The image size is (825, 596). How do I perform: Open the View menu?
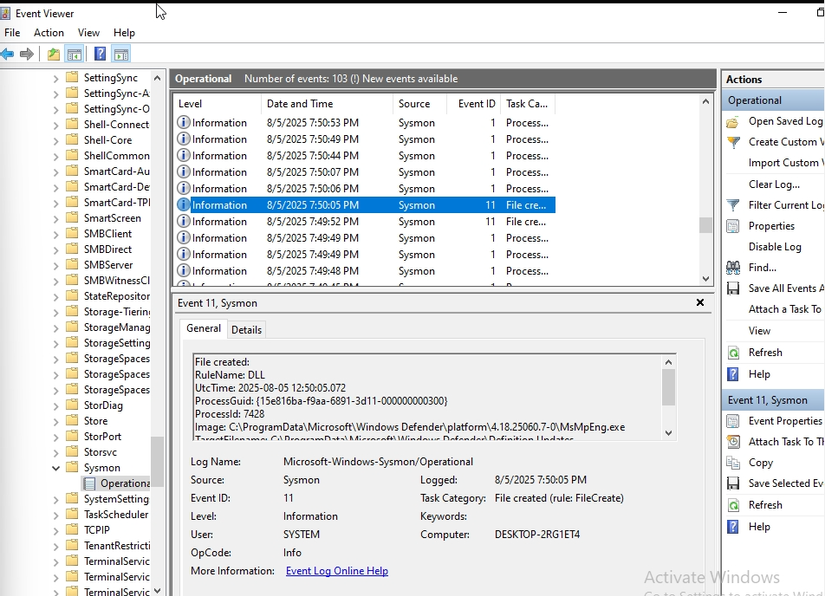tap(88, 33)
